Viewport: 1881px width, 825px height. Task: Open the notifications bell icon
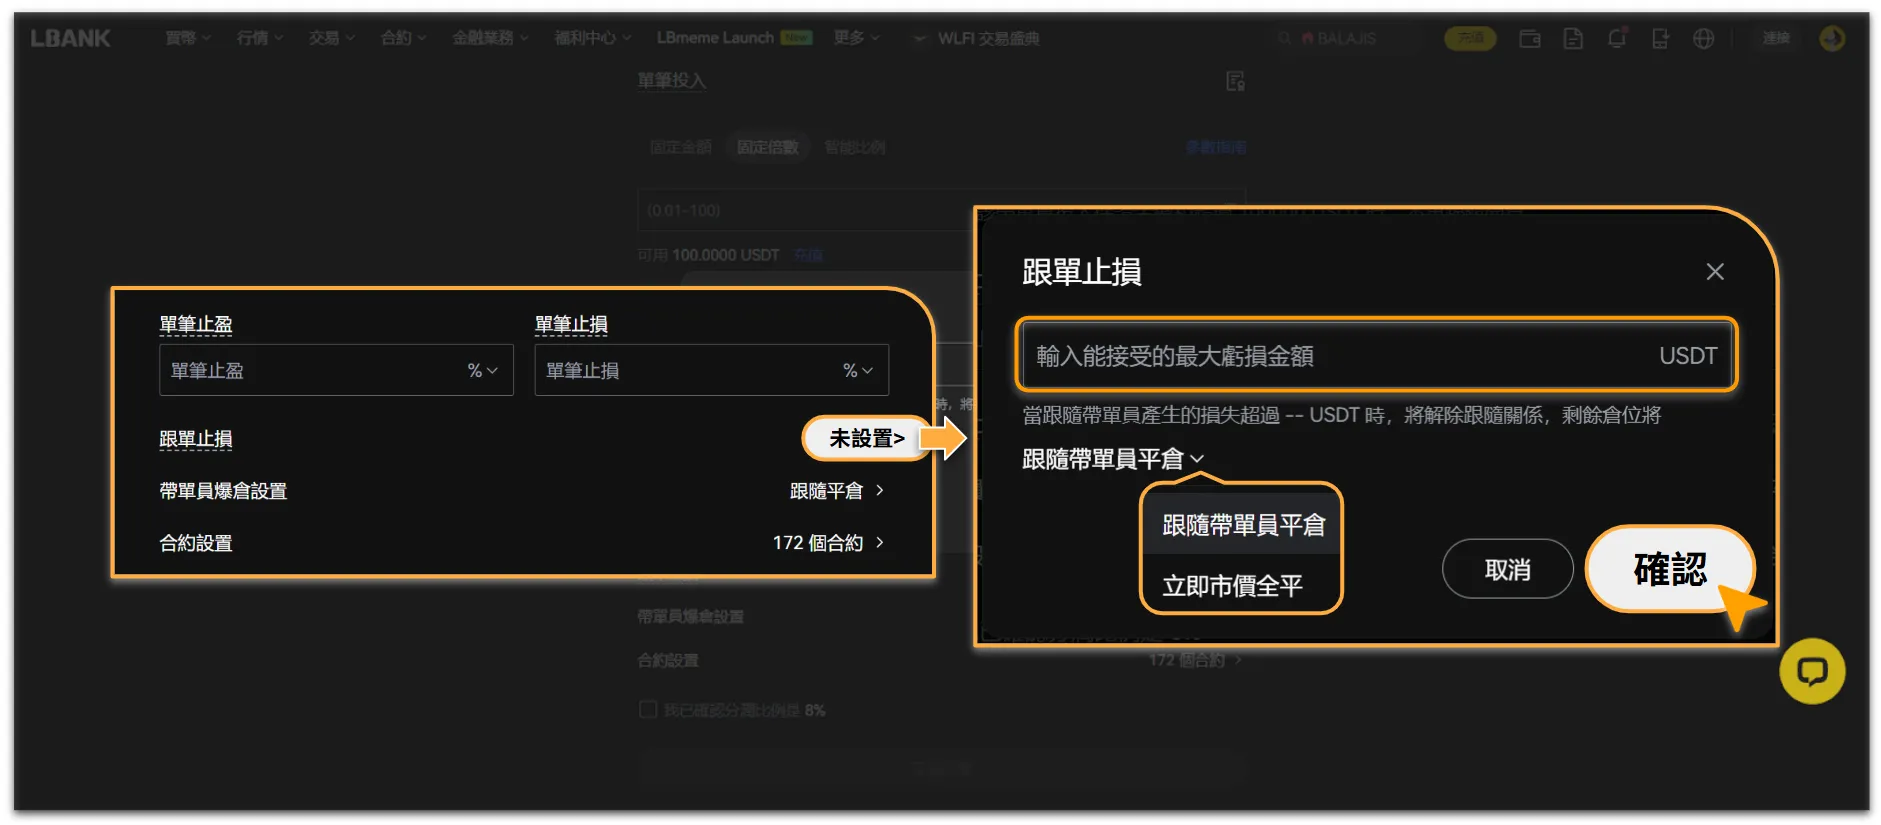1616,38
